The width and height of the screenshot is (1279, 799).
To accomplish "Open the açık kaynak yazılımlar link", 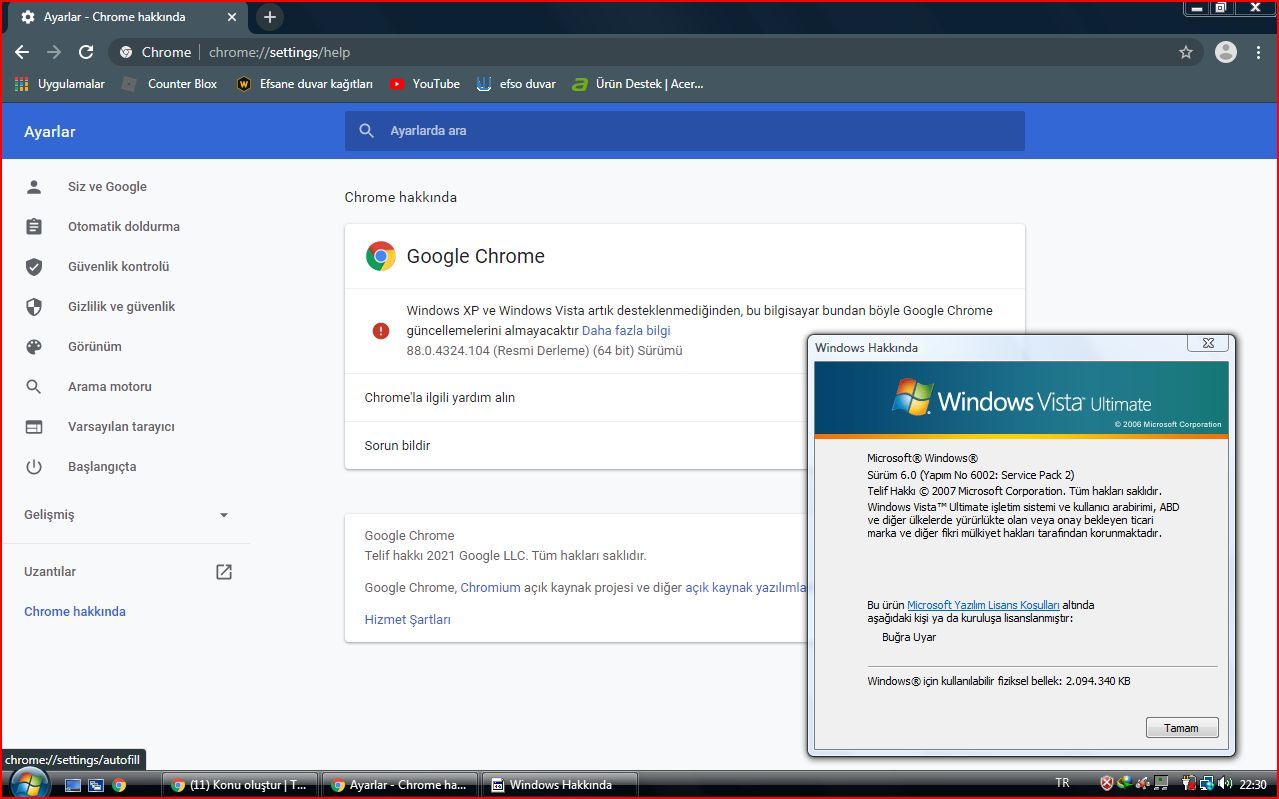I will click(746, 588).
